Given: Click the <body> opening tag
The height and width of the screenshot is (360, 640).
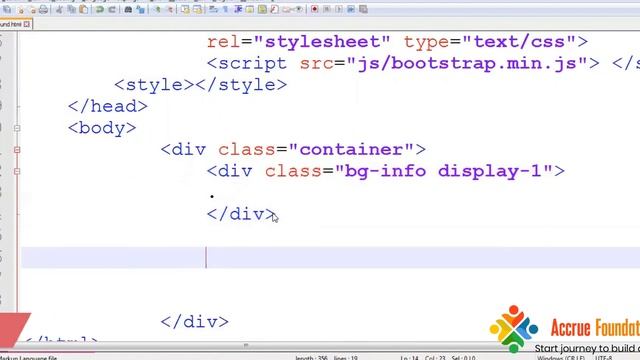Looking at the screenshot, I should tap(102, 128).
